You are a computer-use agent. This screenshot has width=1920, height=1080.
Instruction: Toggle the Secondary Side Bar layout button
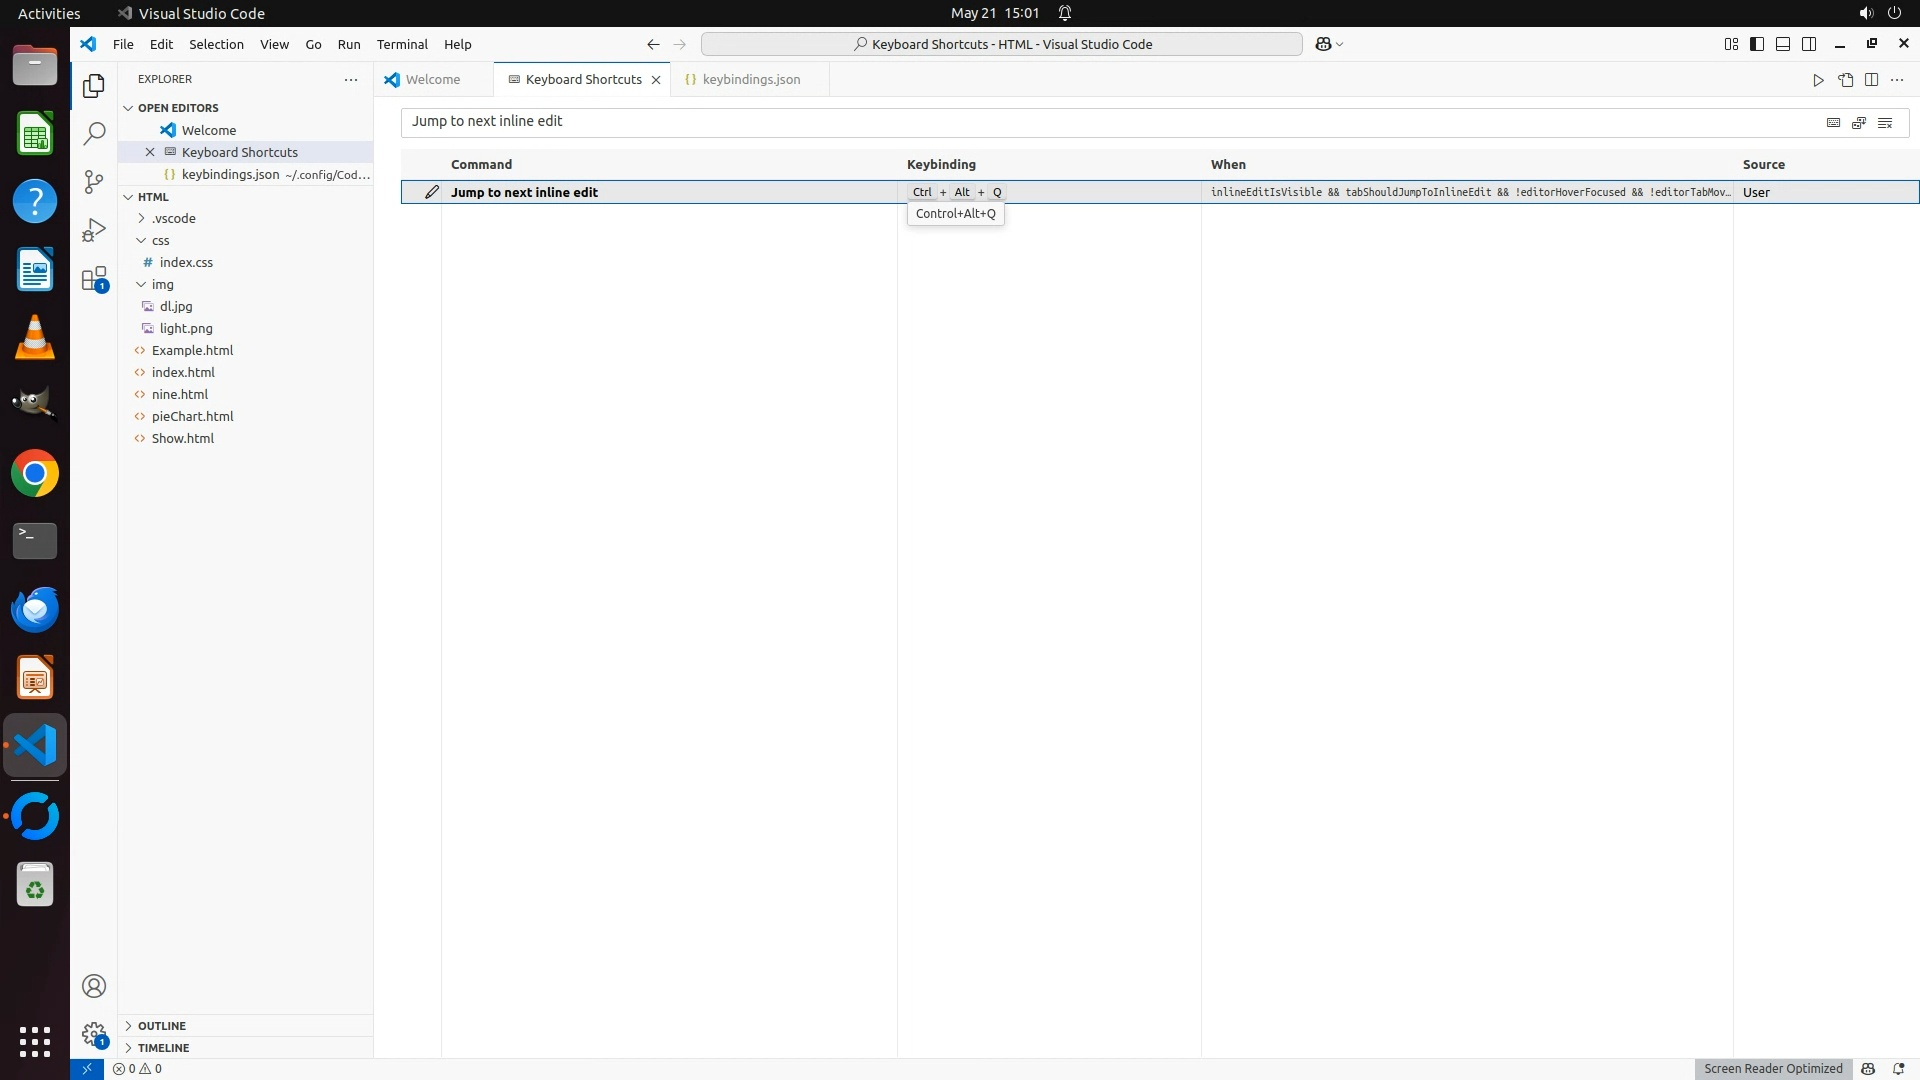[1809, 44]
